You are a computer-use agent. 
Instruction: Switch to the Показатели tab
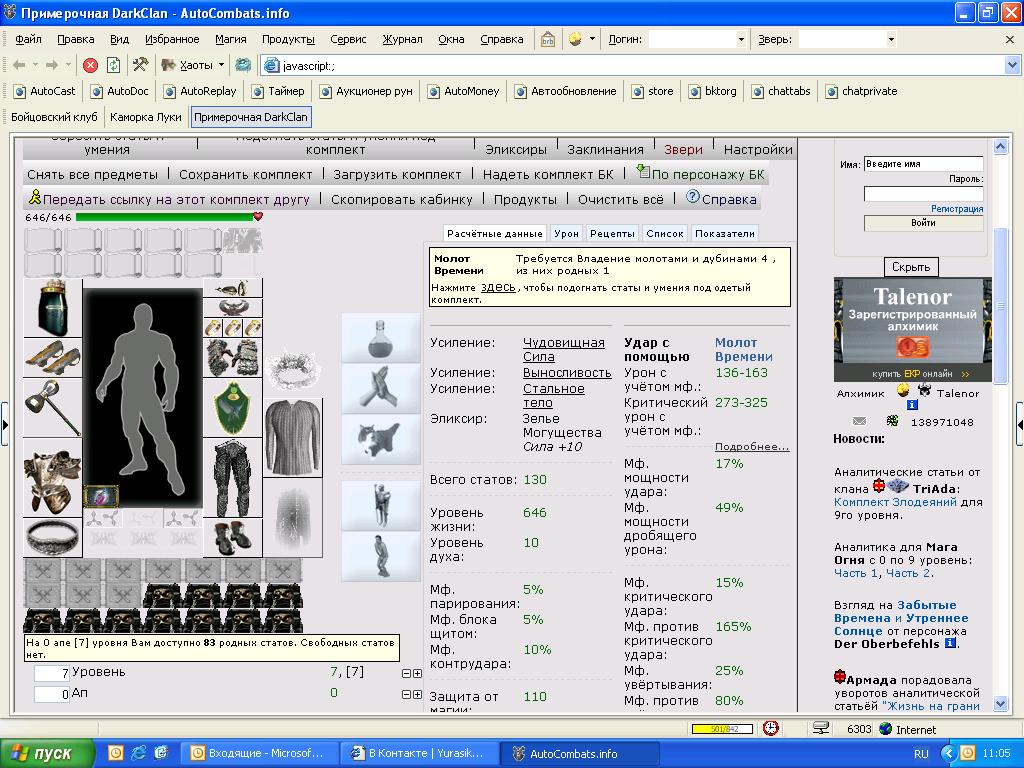click(x=725, y=233)
